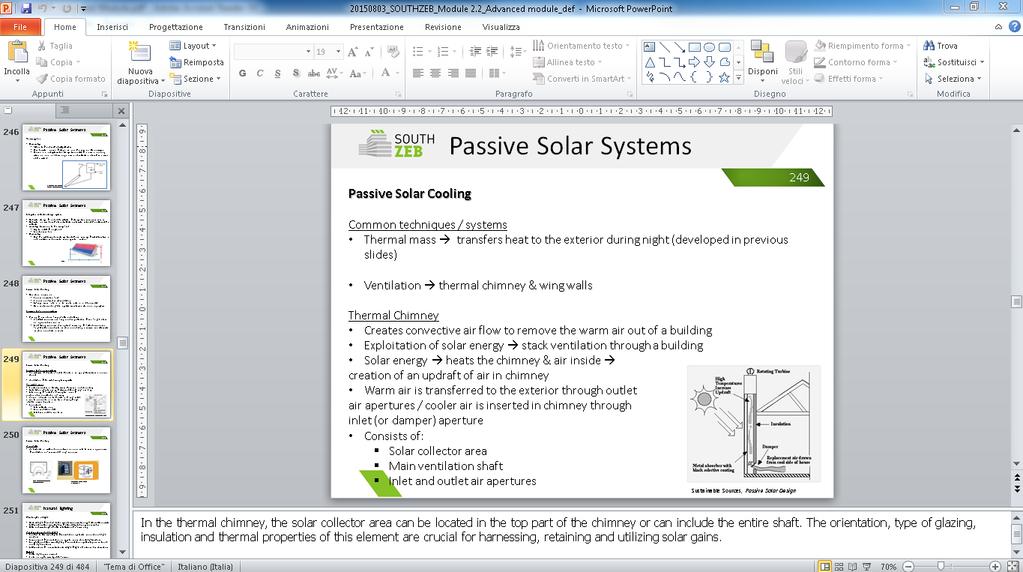The height and width of the screenshot is (572, 1023).
Task: Increase font size with the large A icon
Action: click(352, 52)
